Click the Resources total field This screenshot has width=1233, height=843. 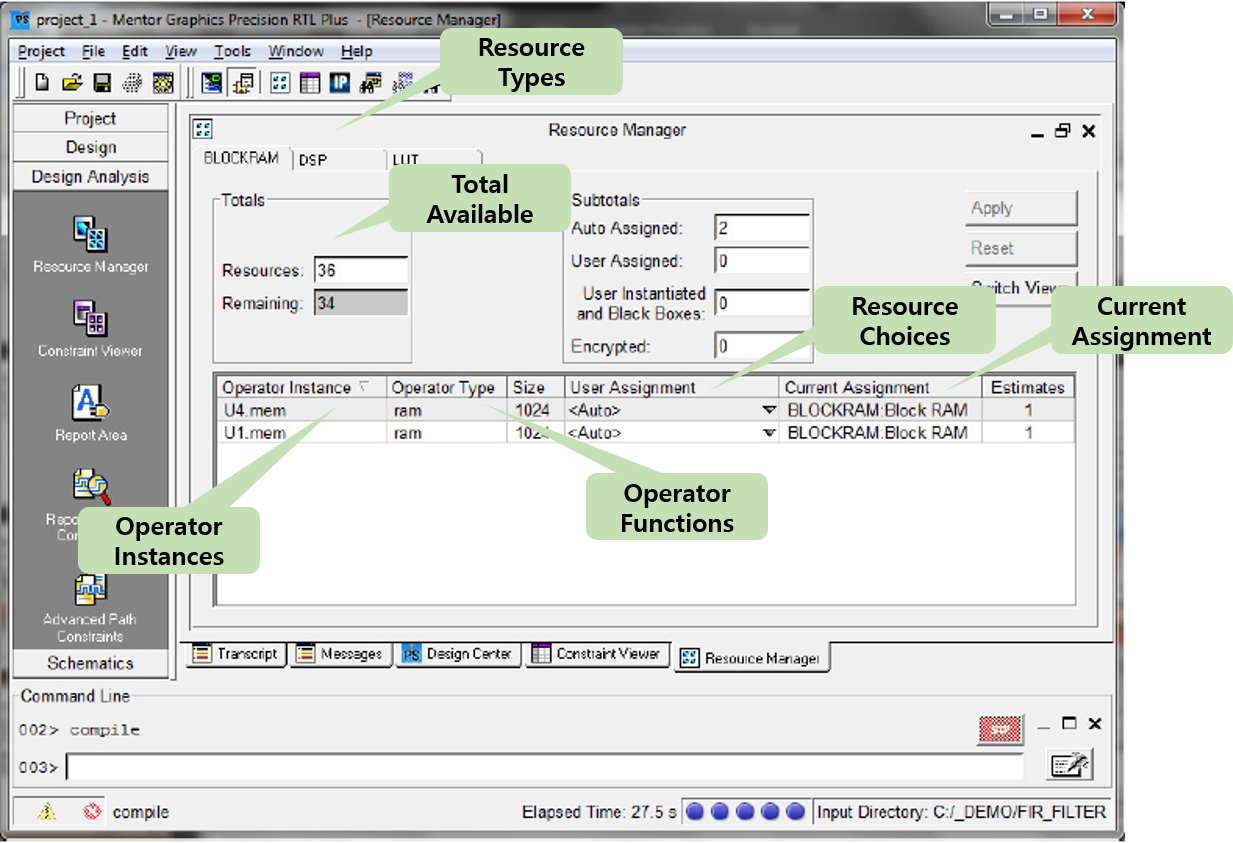pos(361,271)
